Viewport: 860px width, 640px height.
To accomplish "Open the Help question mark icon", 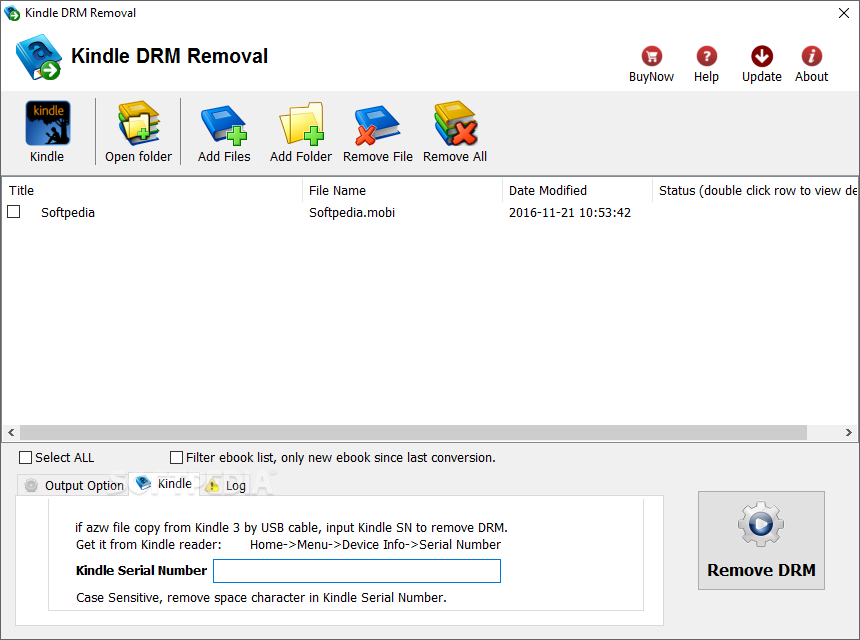I will [x=706, y=56].
